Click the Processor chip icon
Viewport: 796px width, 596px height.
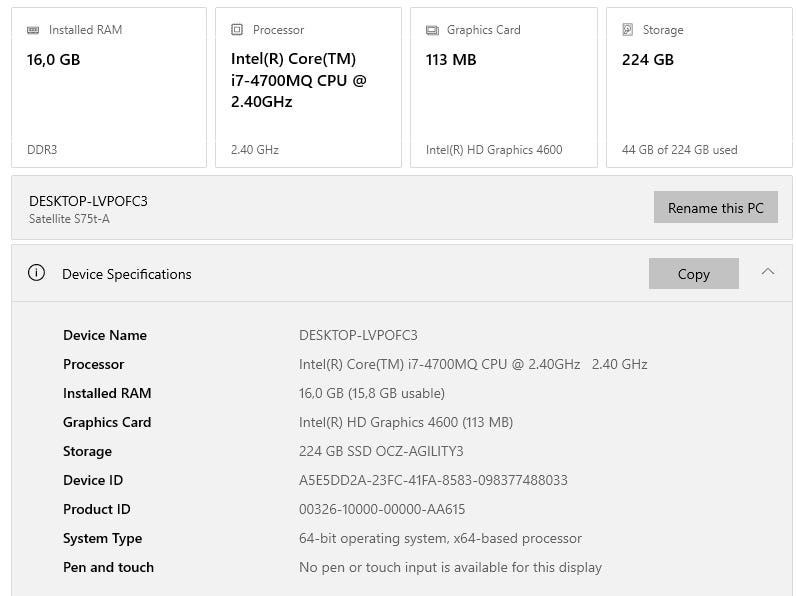click(237, 30)
